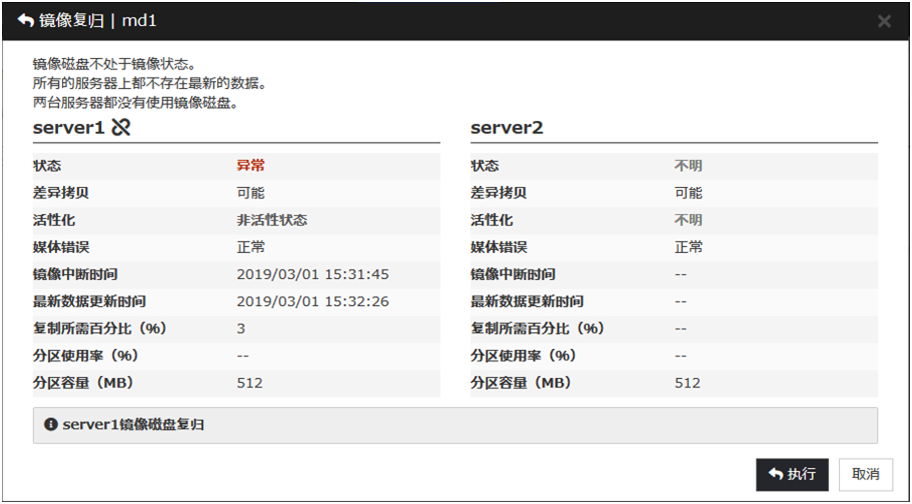Screen dimensions: 912x504
Task: Select the server1 heading
Action: coord(68,128)
